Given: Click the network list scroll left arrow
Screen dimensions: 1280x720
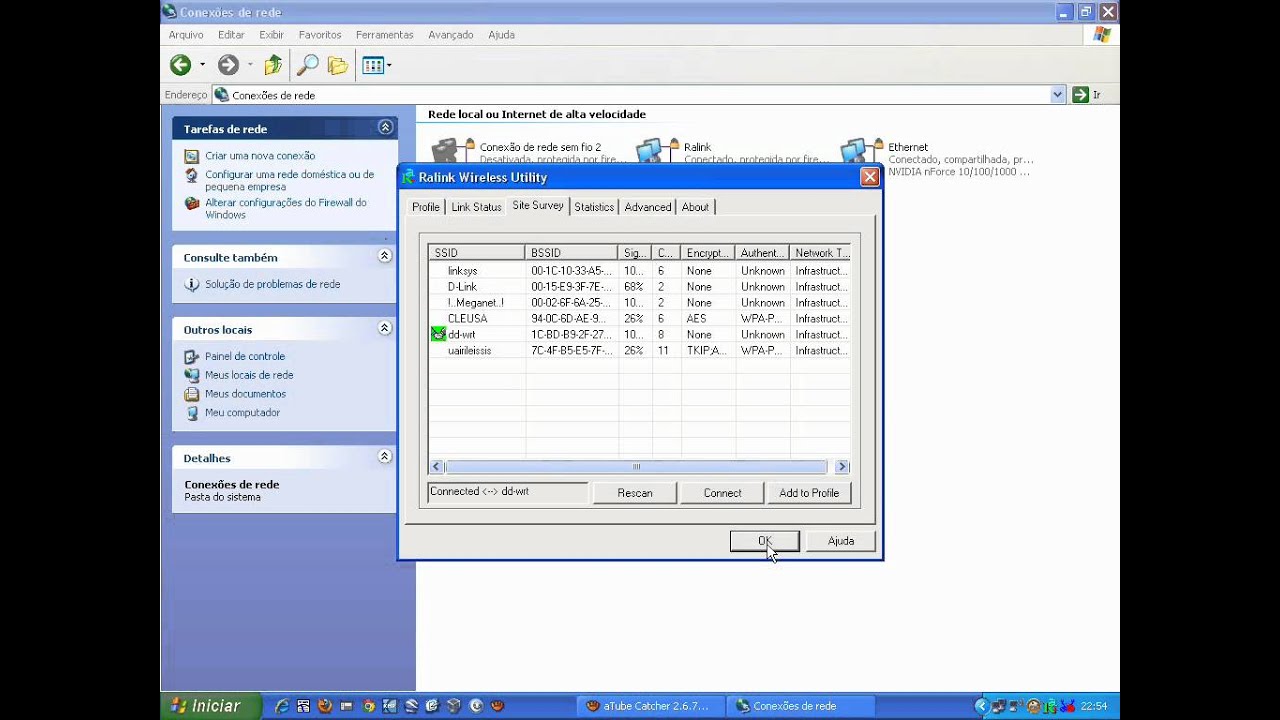Looking at the screenshot, I should click(436, 467).
